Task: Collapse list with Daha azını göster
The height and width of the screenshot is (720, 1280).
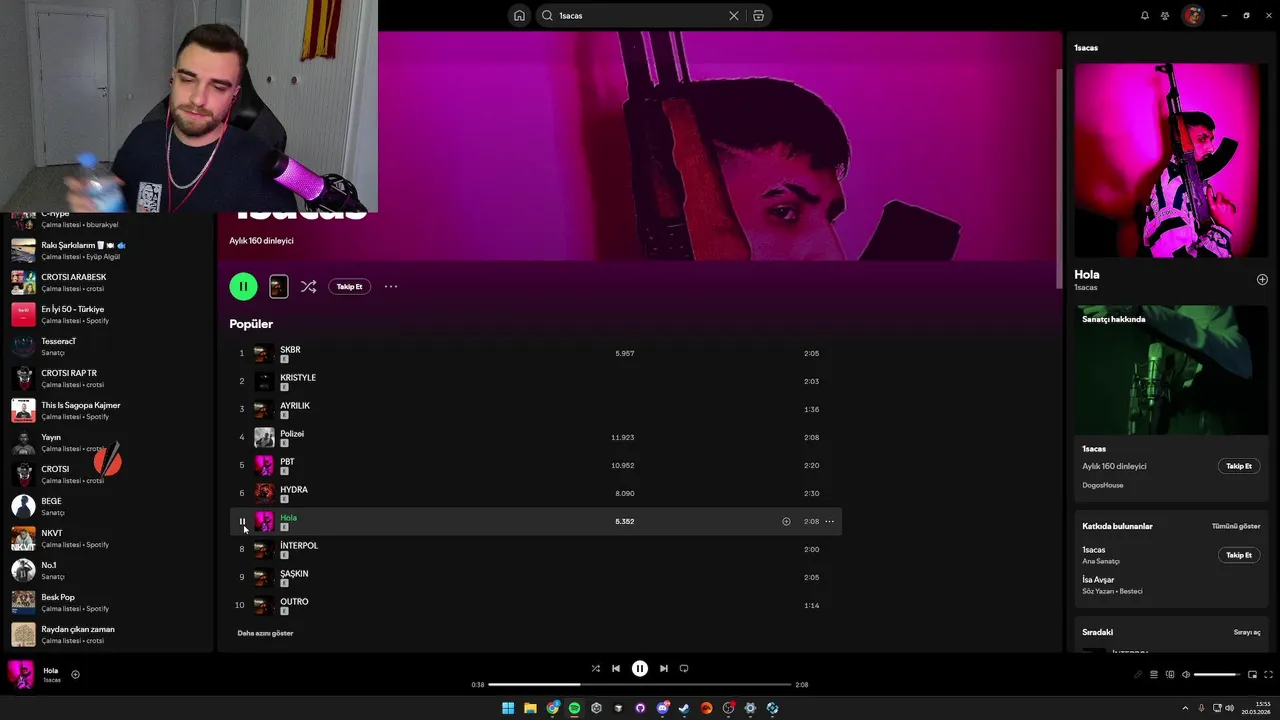Action: (265, 633)
